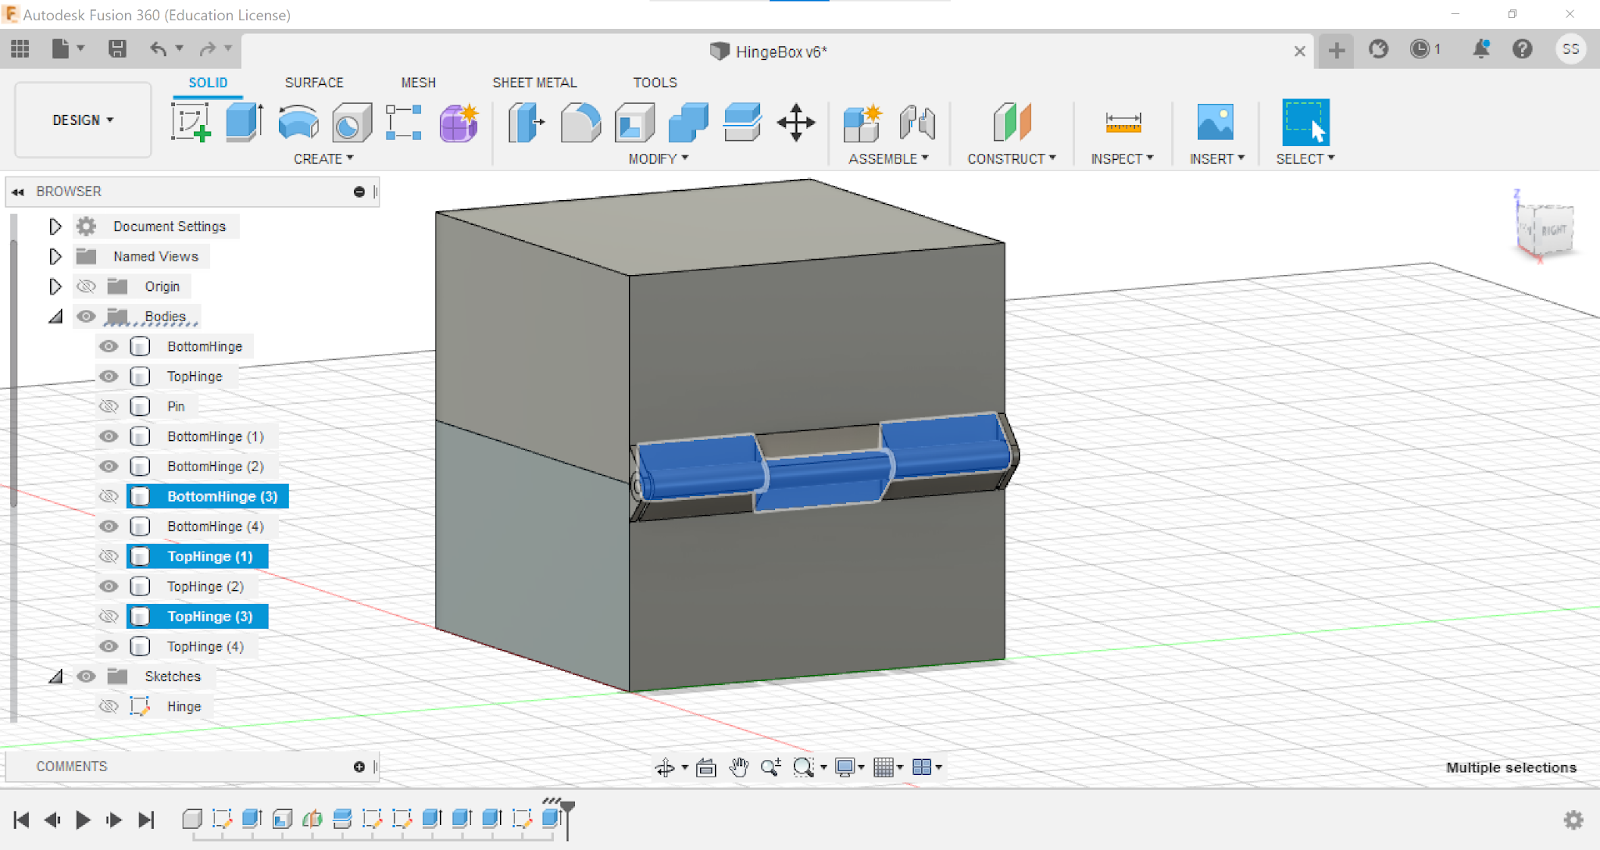Show the hidden Pin body
This screenshot has width=1600, height=850.
coord(109,407)
